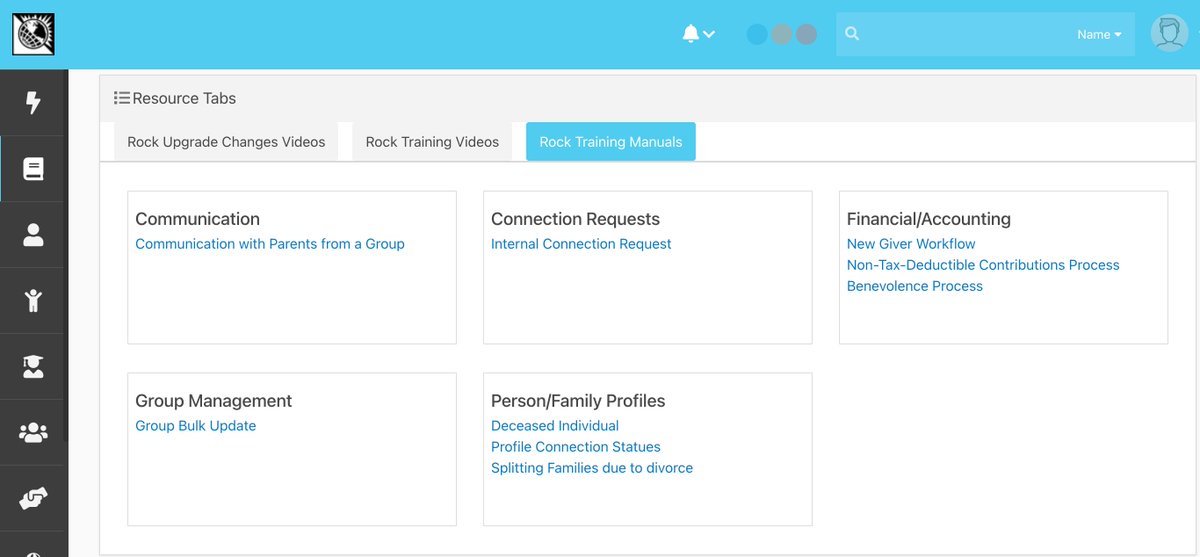The image size is (1200, 557).
Task: Open the Internal Connection Request manual
Action: pos(581,244)
